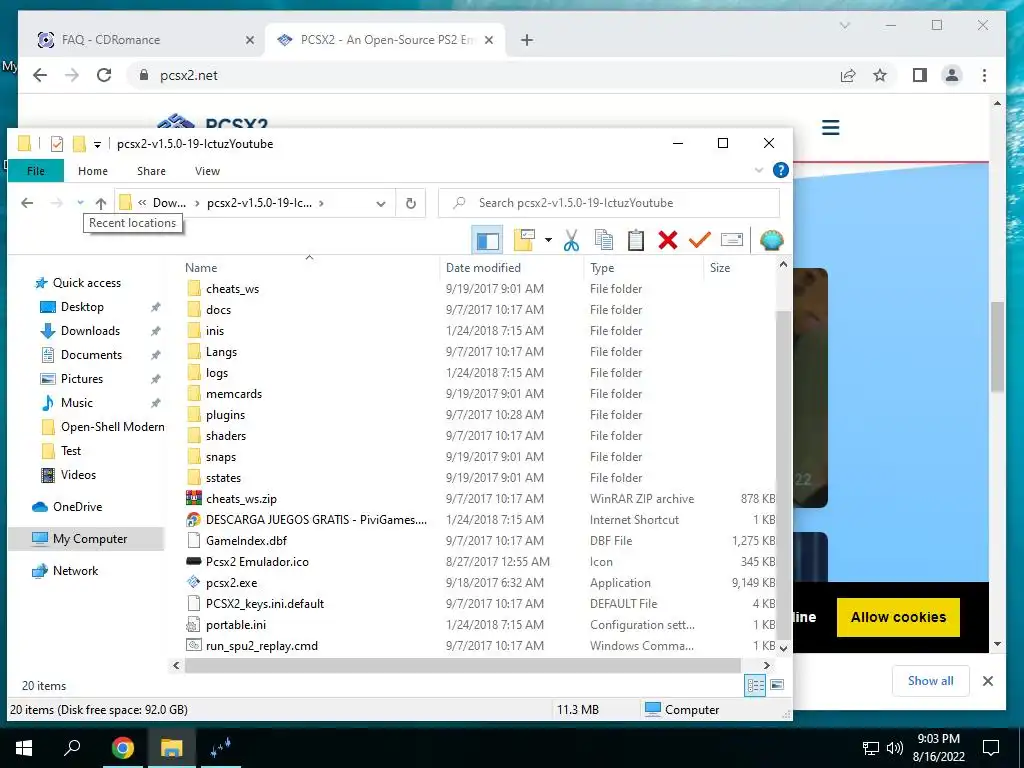Open dropdown arrow beside folder options icon
Image resolution: width=1024 pixels, height=768 pixels.
548,240
